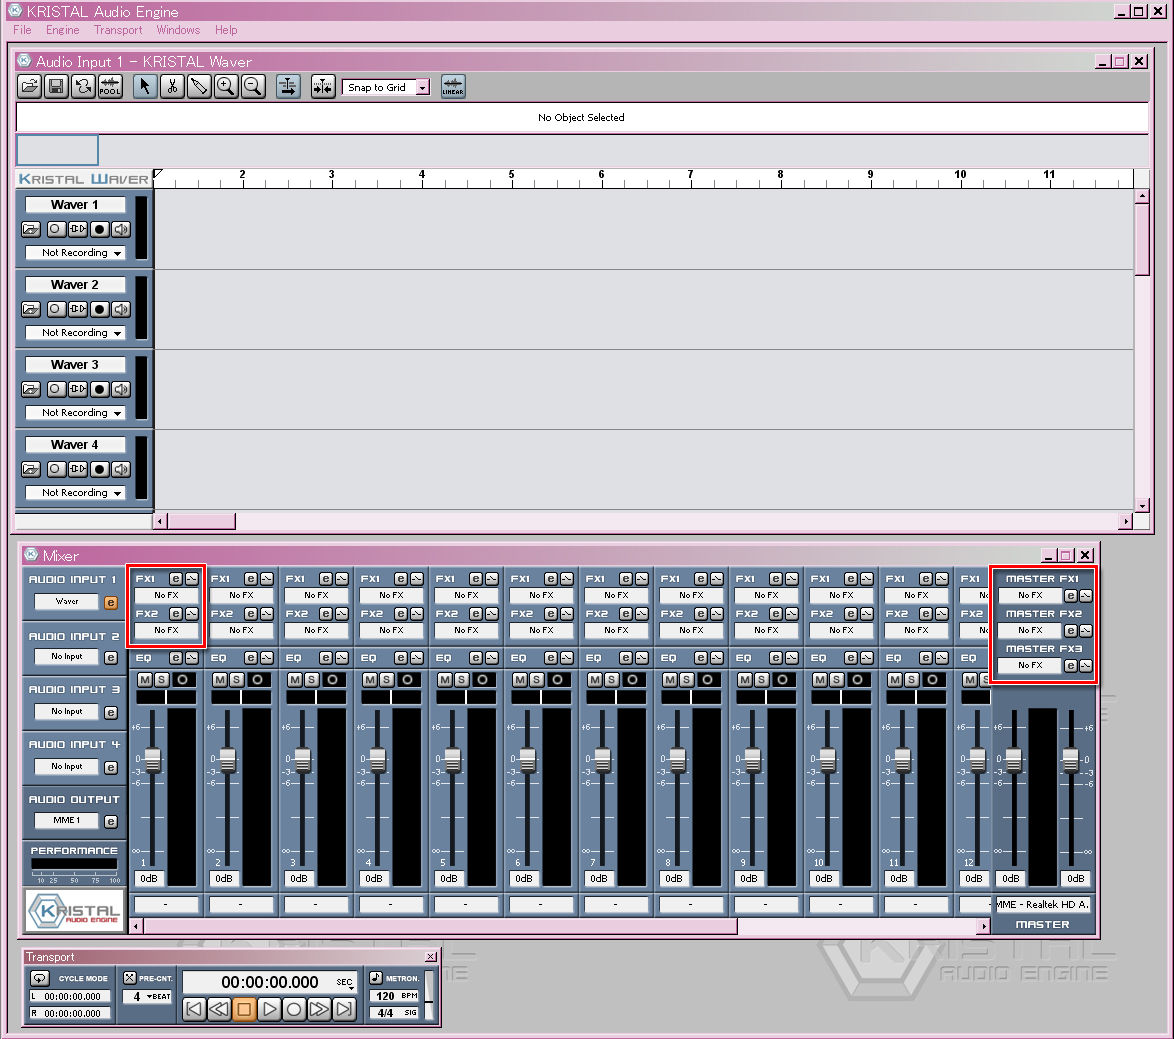The height and width of the screenshot is (1039, 1174).
Task: Select Audio Input 1 Waver plugin button
Action: point(67,601)
